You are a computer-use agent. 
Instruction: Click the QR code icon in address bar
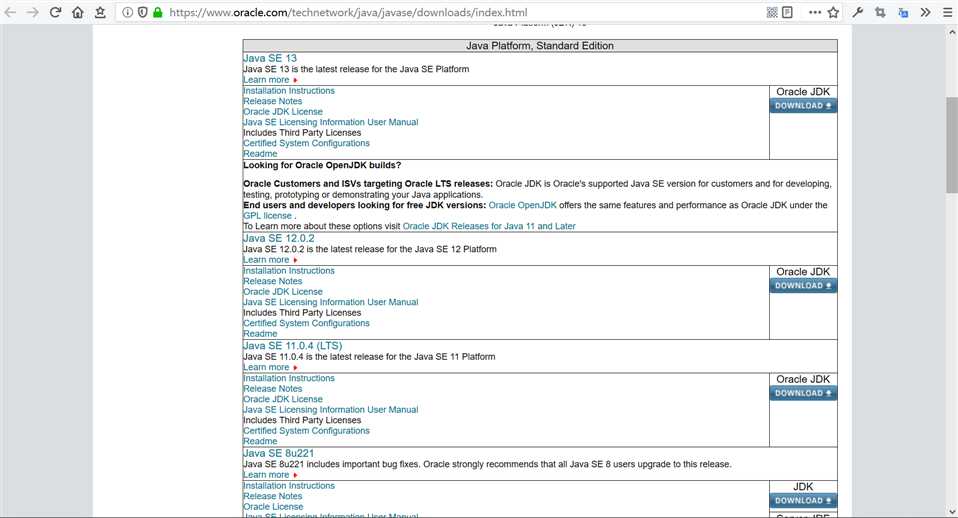click(772, 12)
